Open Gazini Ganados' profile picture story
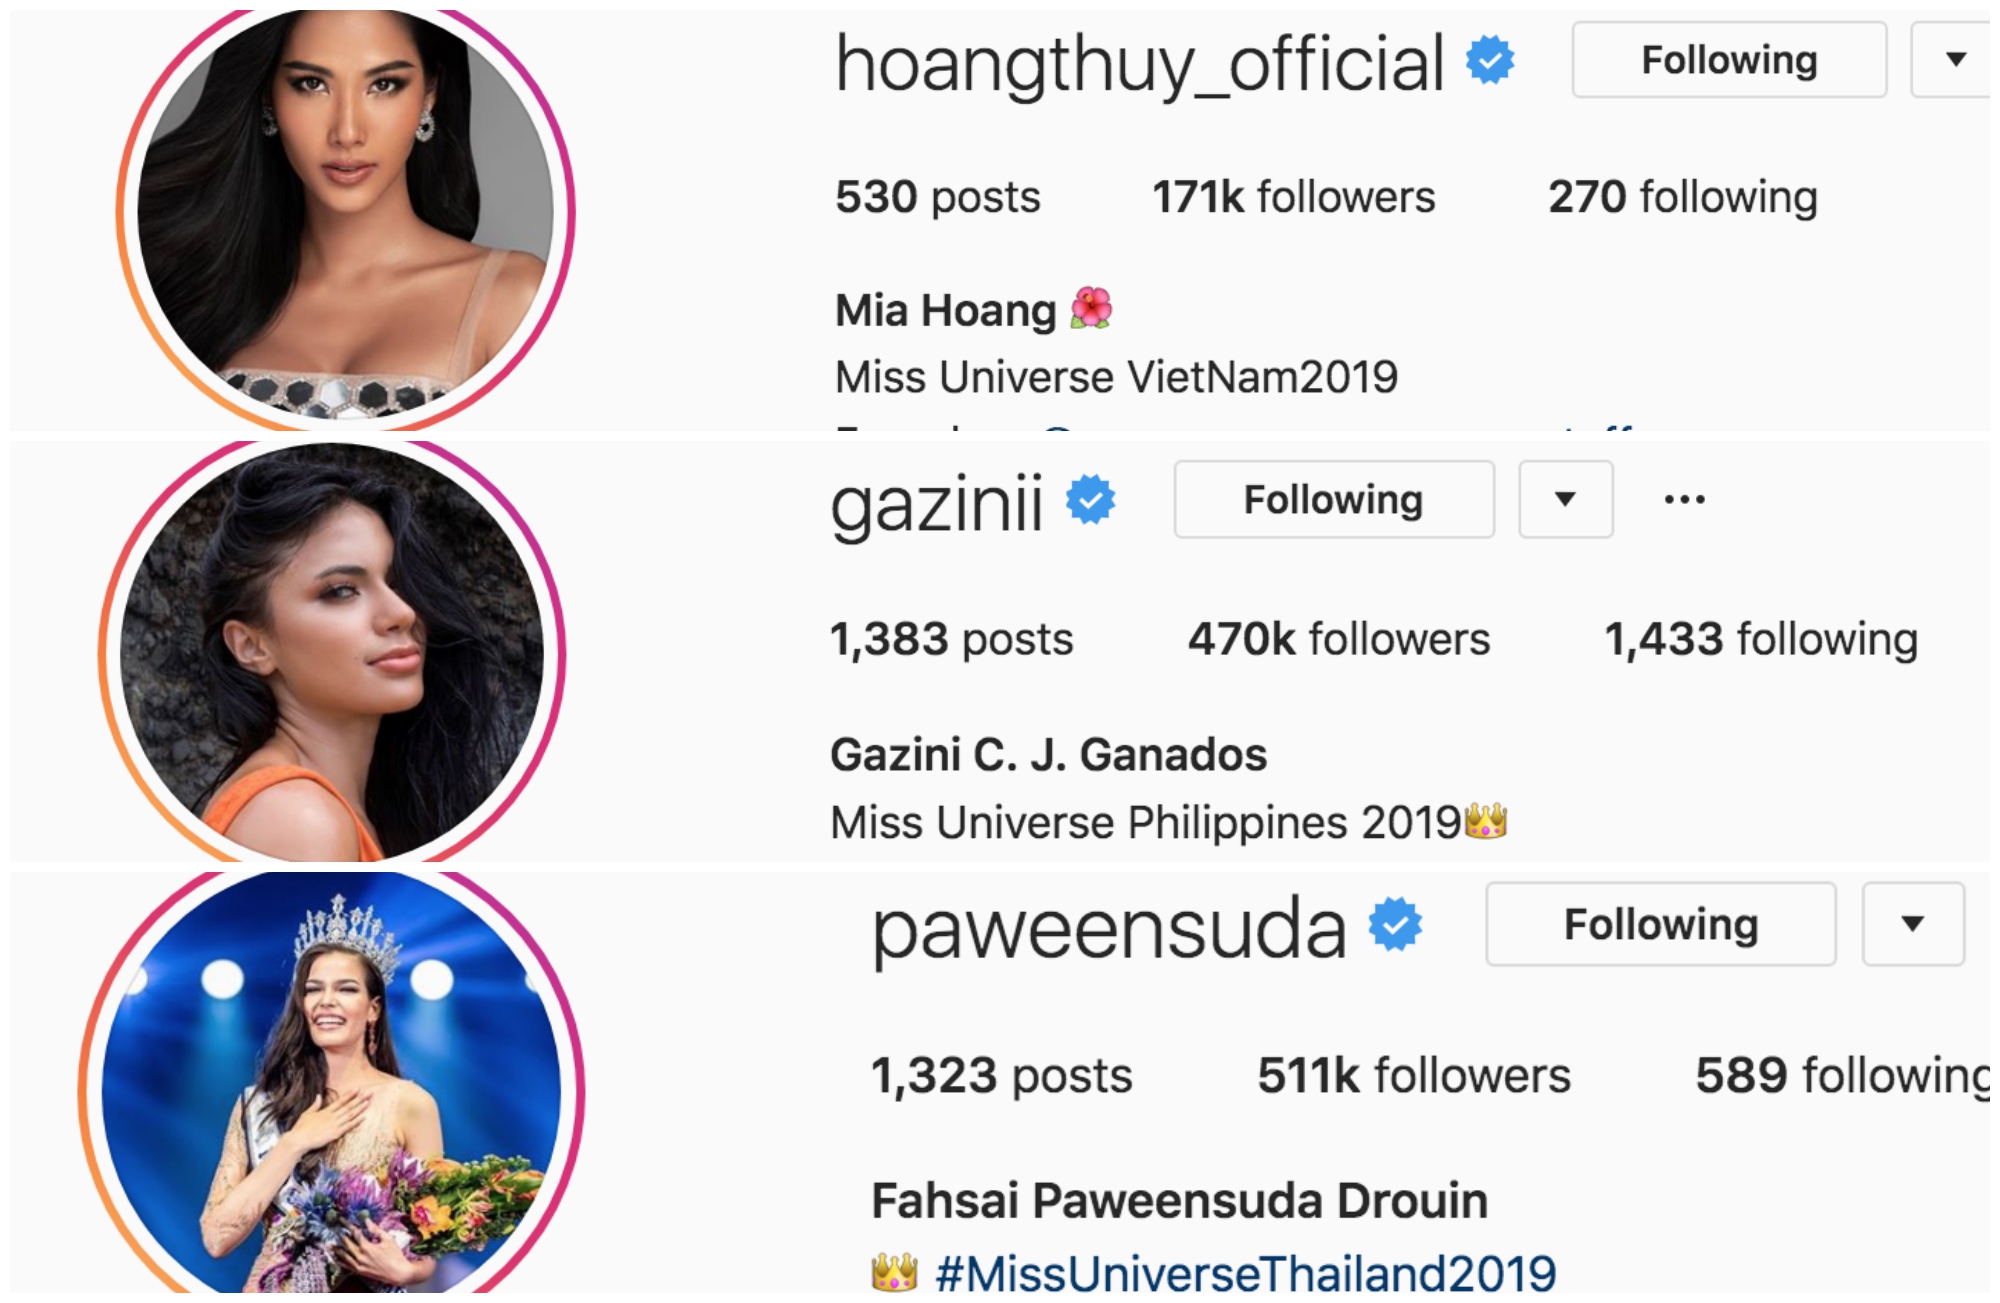 pyautogui.click(x=332, y=652)
